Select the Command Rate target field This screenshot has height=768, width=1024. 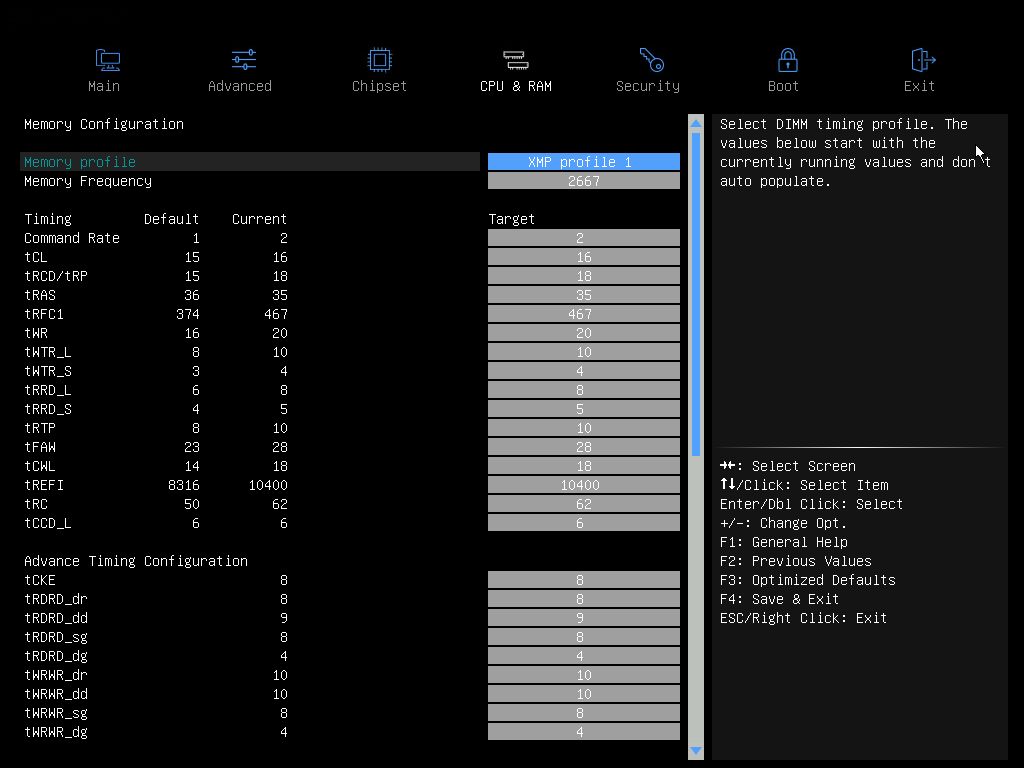tap(584, 238)
